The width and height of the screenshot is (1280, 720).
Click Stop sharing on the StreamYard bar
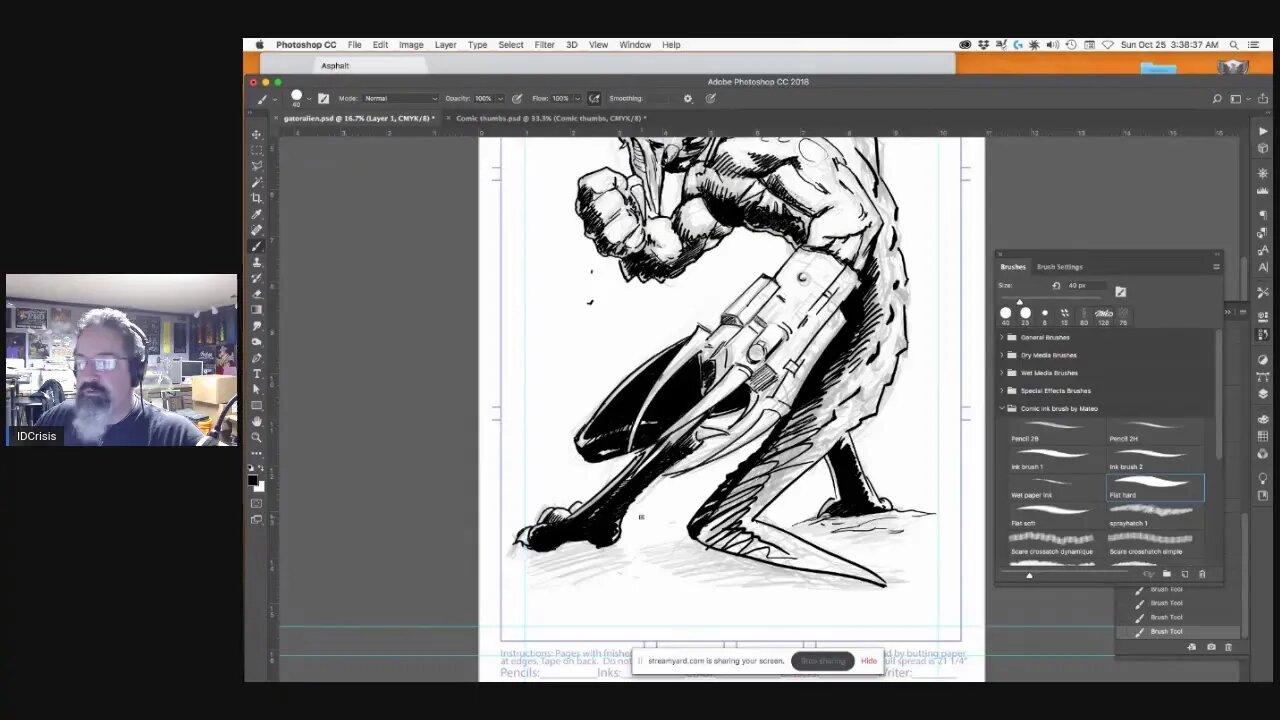tap(823, 661)
